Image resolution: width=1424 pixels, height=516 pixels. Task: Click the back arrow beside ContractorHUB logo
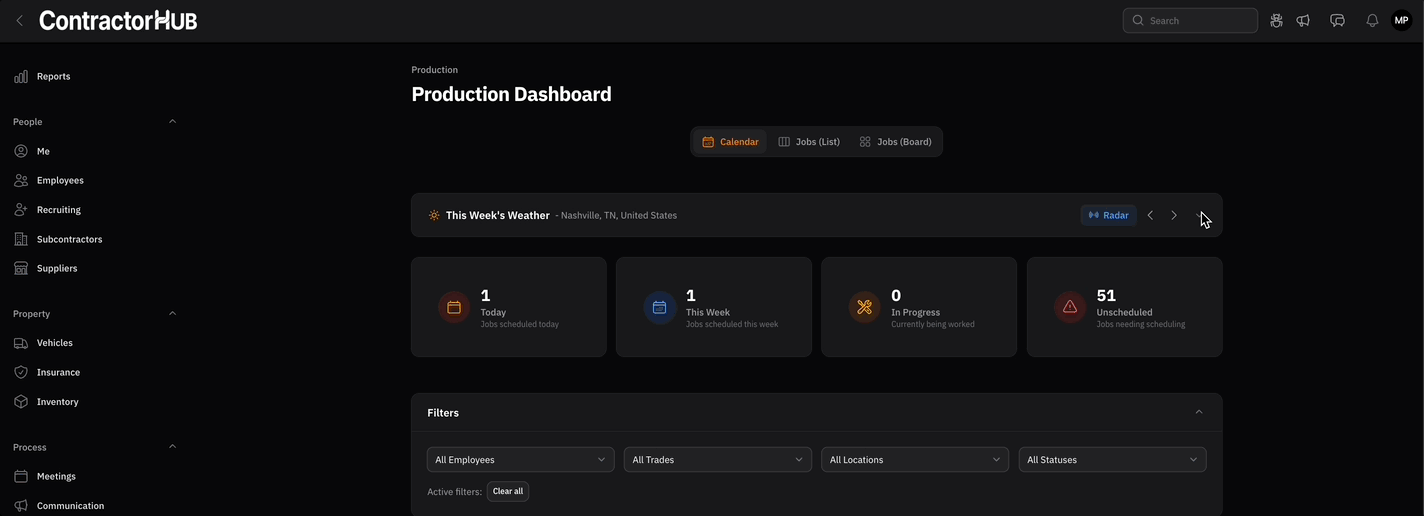19,20
